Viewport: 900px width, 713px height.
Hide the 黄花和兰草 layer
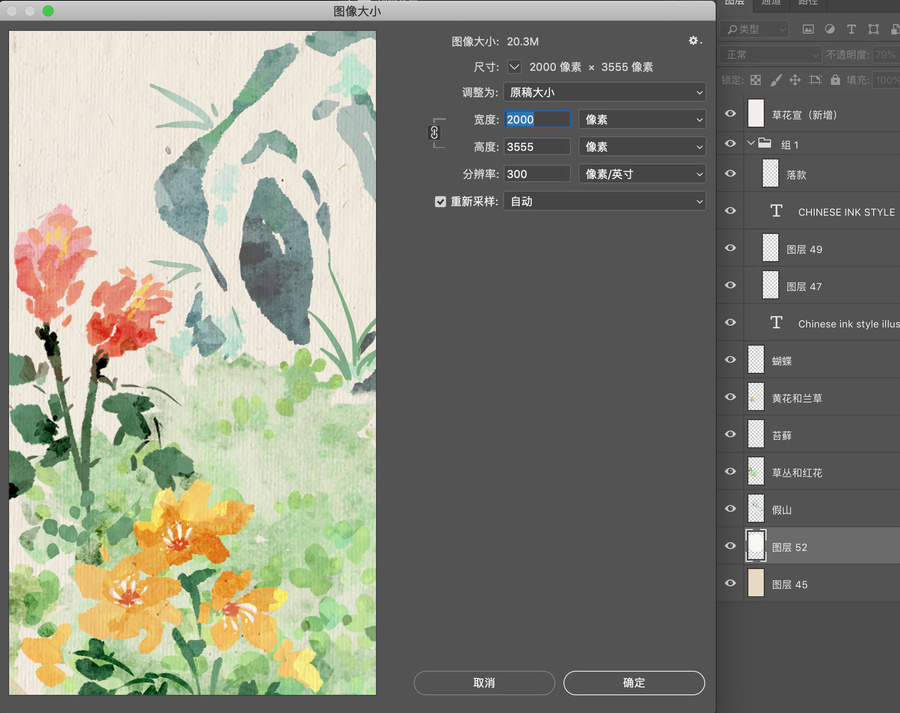click(x=730, y=397)
